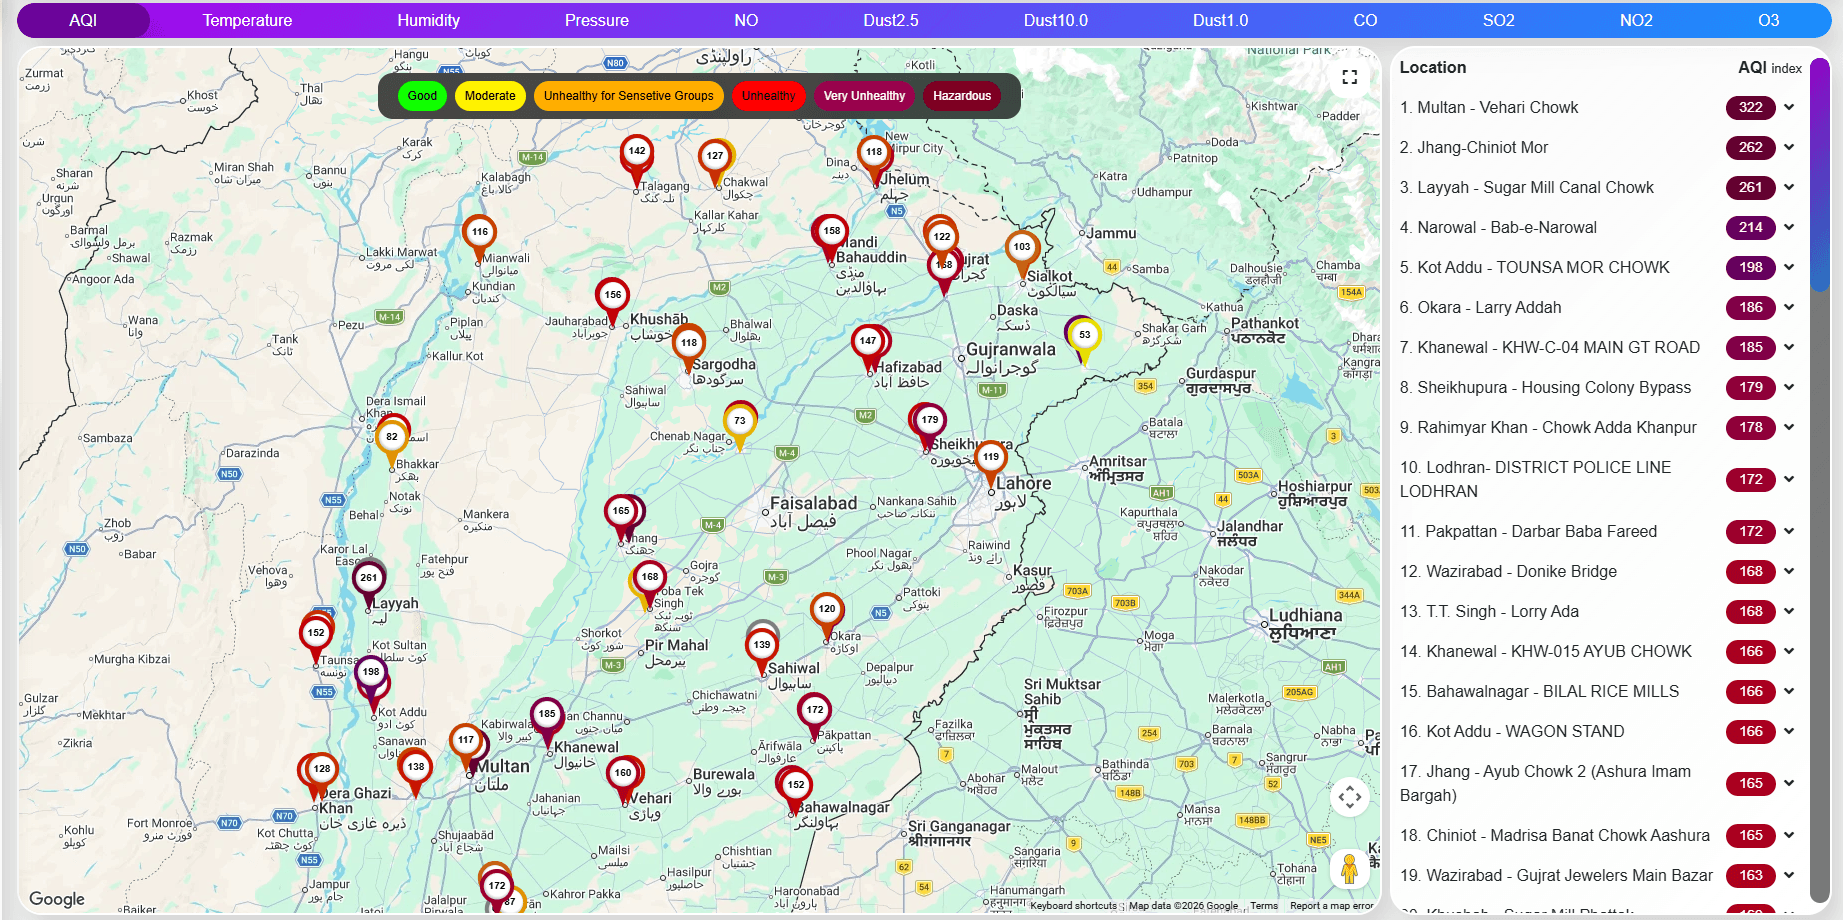Click the 53 yellow marker near Narowal
The width and height of the screenshot is (1843, 920).
[x=1085, y=343]
